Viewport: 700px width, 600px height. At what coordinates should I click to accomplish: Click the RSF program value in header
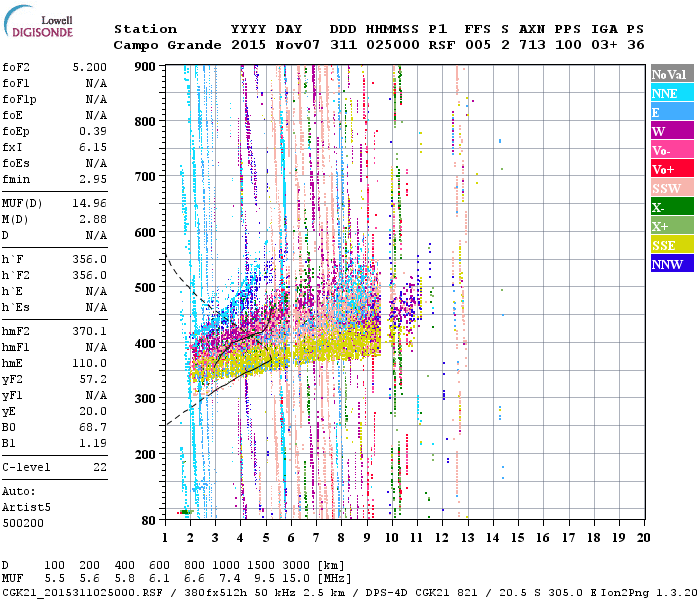click(x=442, y=45)
